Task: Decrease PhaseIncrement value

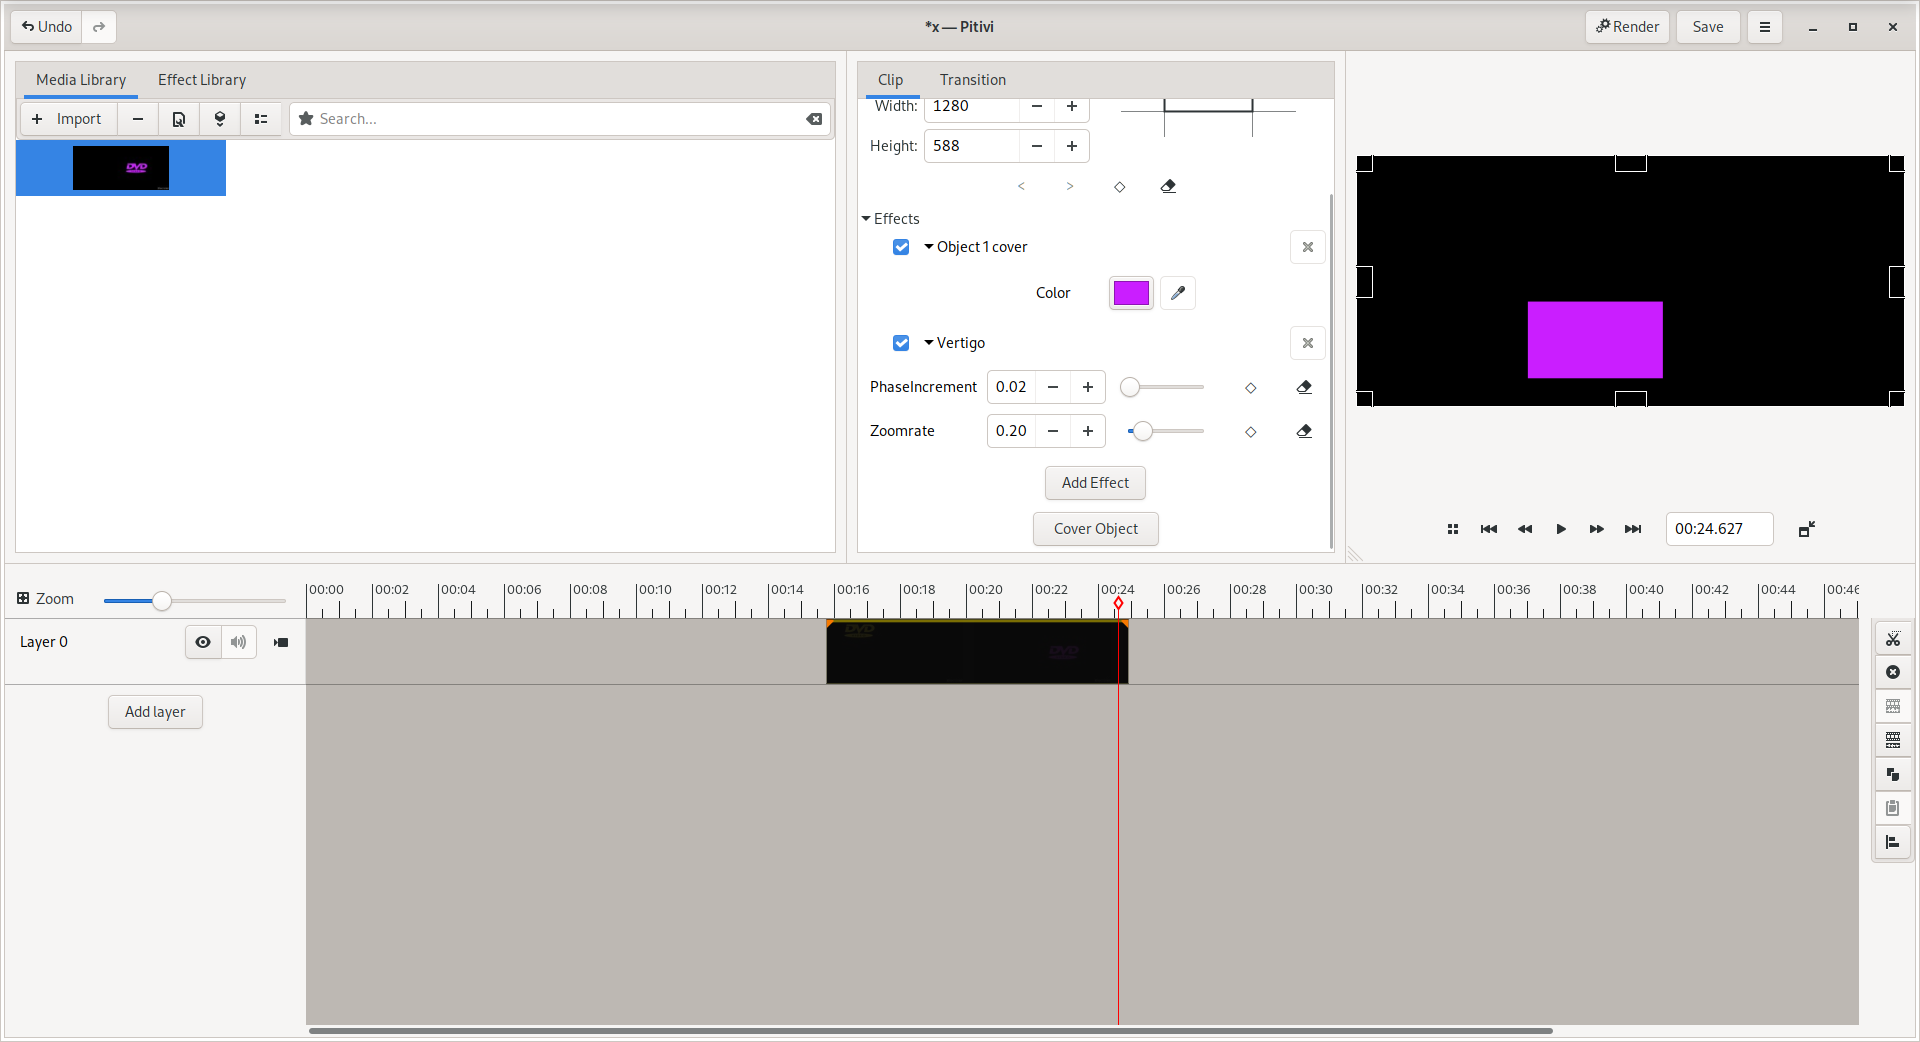Action: 1053,387
